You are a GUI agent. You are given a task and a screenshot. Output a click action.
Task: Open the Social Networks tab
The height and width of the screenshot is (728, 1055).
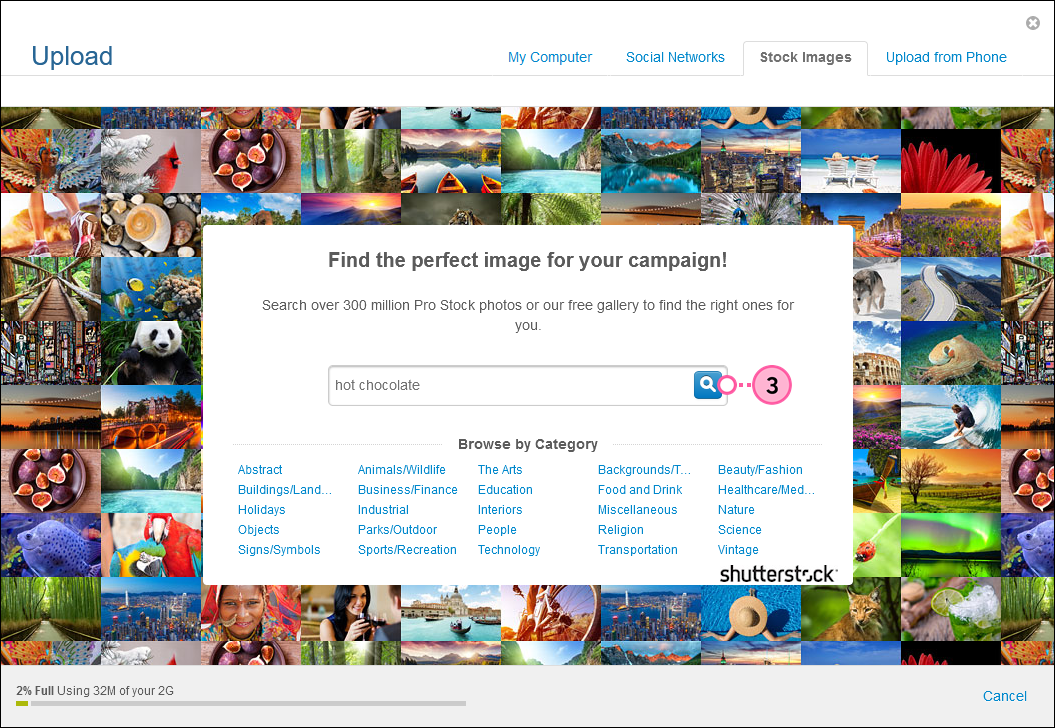[675, 57]
